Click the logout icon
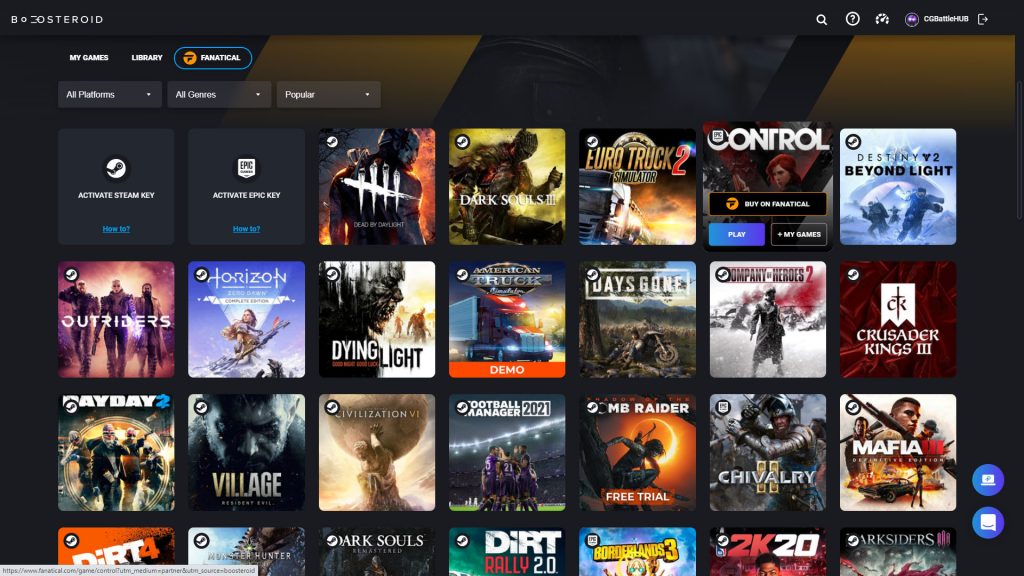Viewport: 1024px width, 576px height. (x=983, y=20)
